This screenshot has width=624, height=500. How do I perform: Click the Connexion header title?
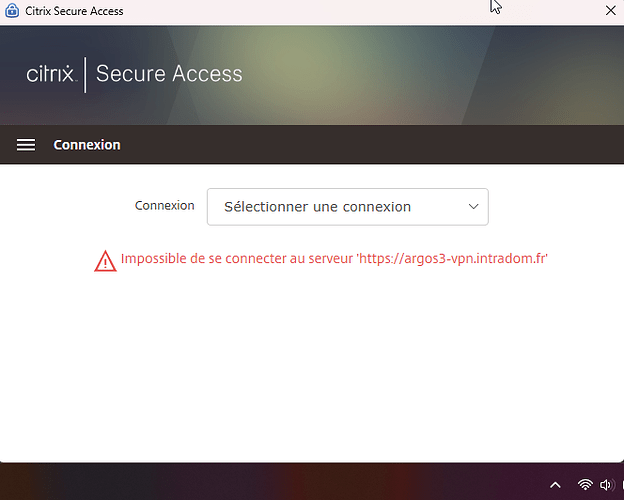[x=87, y=145]
